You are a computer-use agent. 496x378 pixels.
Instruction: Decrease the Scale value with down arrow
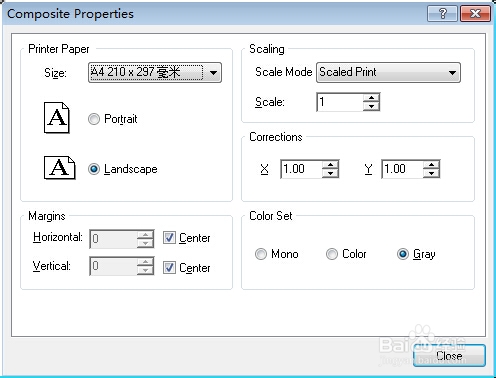point(371,106)
